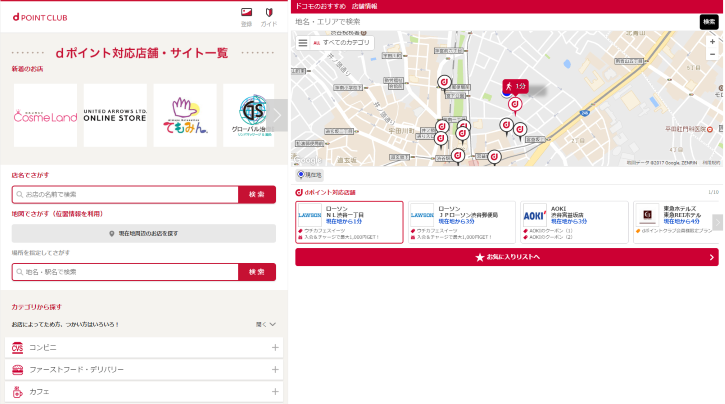This screenshot has width=725, height=404.
Task: Click the black 検索 button on map panel
Action: (709, 22)
